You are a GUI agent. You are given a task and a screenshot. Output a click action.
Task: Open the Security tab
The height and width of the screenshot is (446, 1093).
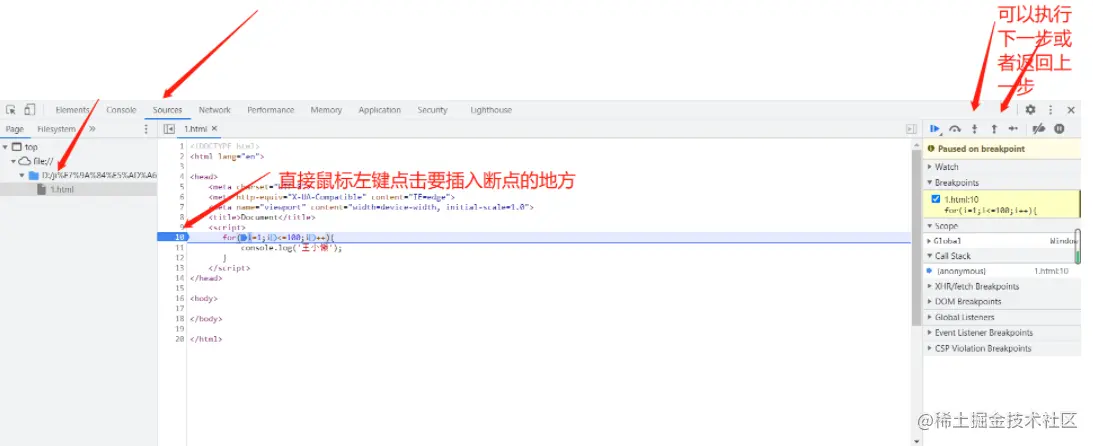point(432,110)
